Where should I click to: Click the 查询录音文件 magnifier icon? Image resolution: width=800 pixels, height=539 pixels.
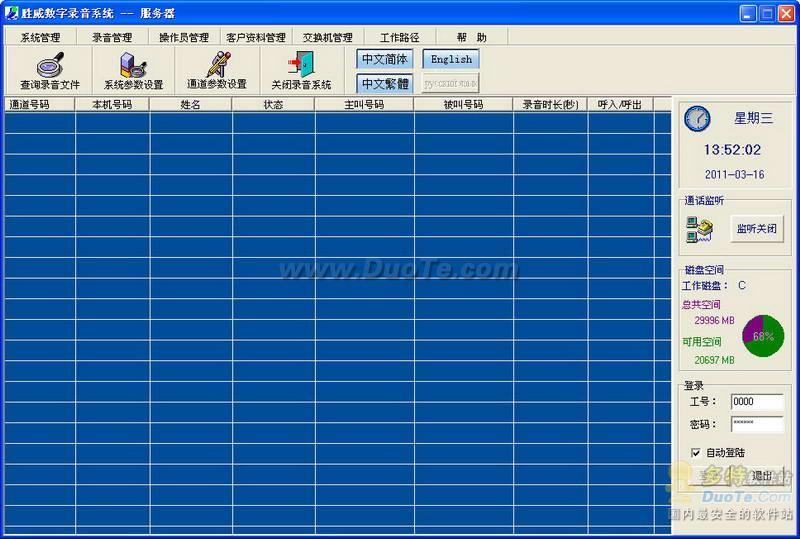pyautogui.click(x=50, y=65)
